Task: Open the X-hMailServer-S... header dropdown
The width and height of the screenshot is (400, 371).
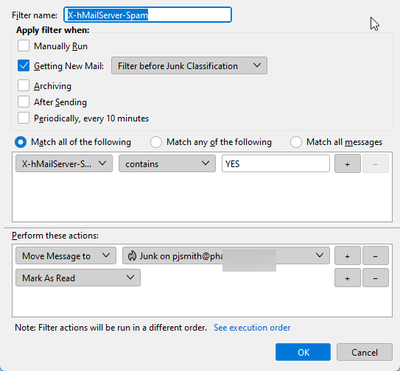Action: click(x=64, y=164)
